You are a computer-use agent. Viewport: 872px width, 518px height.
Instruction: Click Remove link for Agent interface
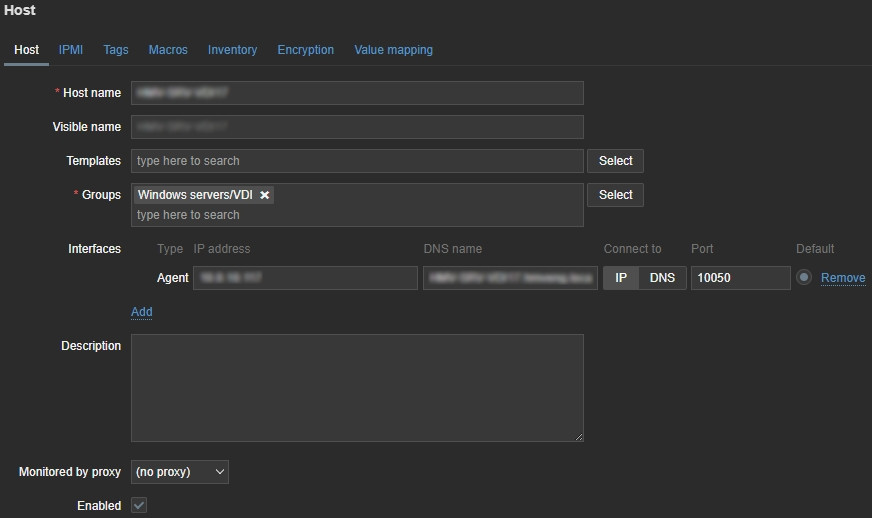843,278
